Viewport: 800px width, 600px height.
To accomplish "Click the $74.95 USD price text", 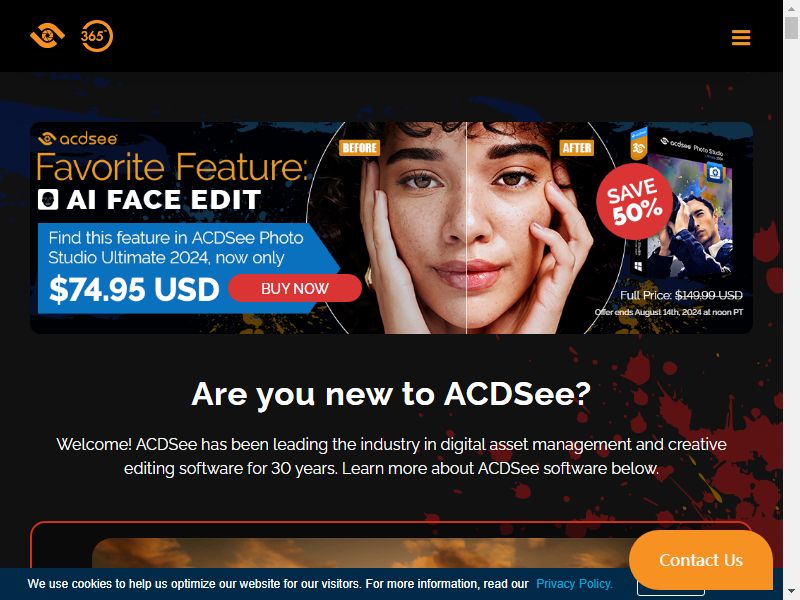I will point(134,289).
